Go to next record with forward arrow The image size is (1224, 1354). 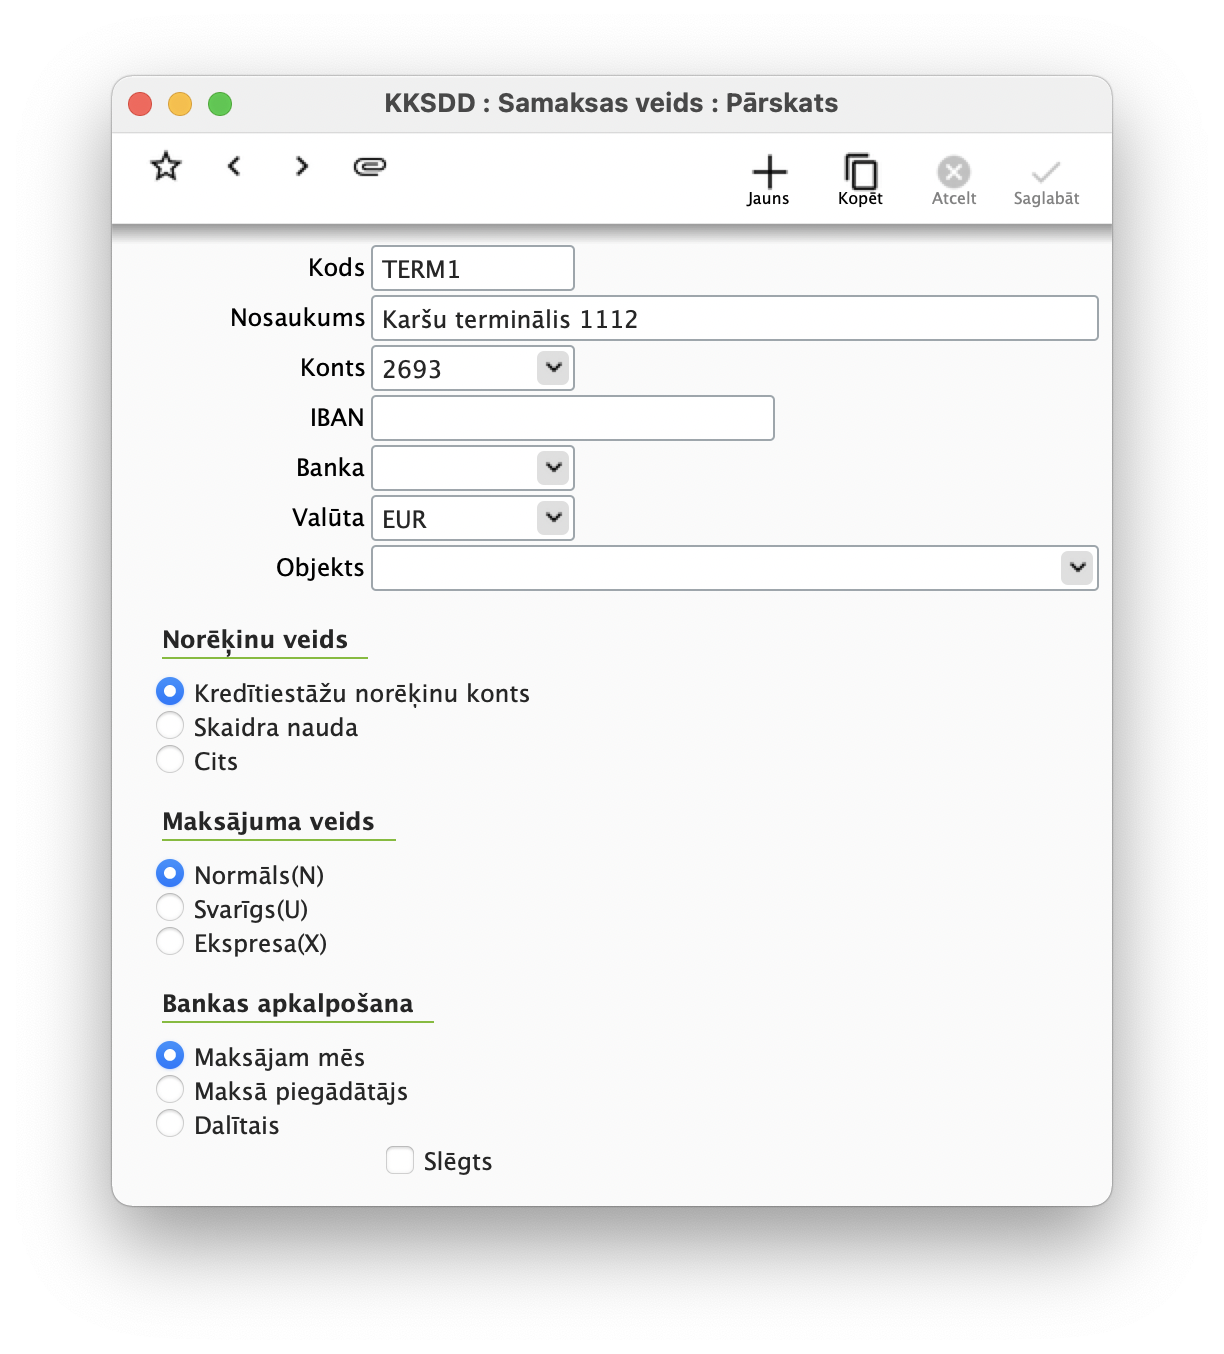[301, 166]
